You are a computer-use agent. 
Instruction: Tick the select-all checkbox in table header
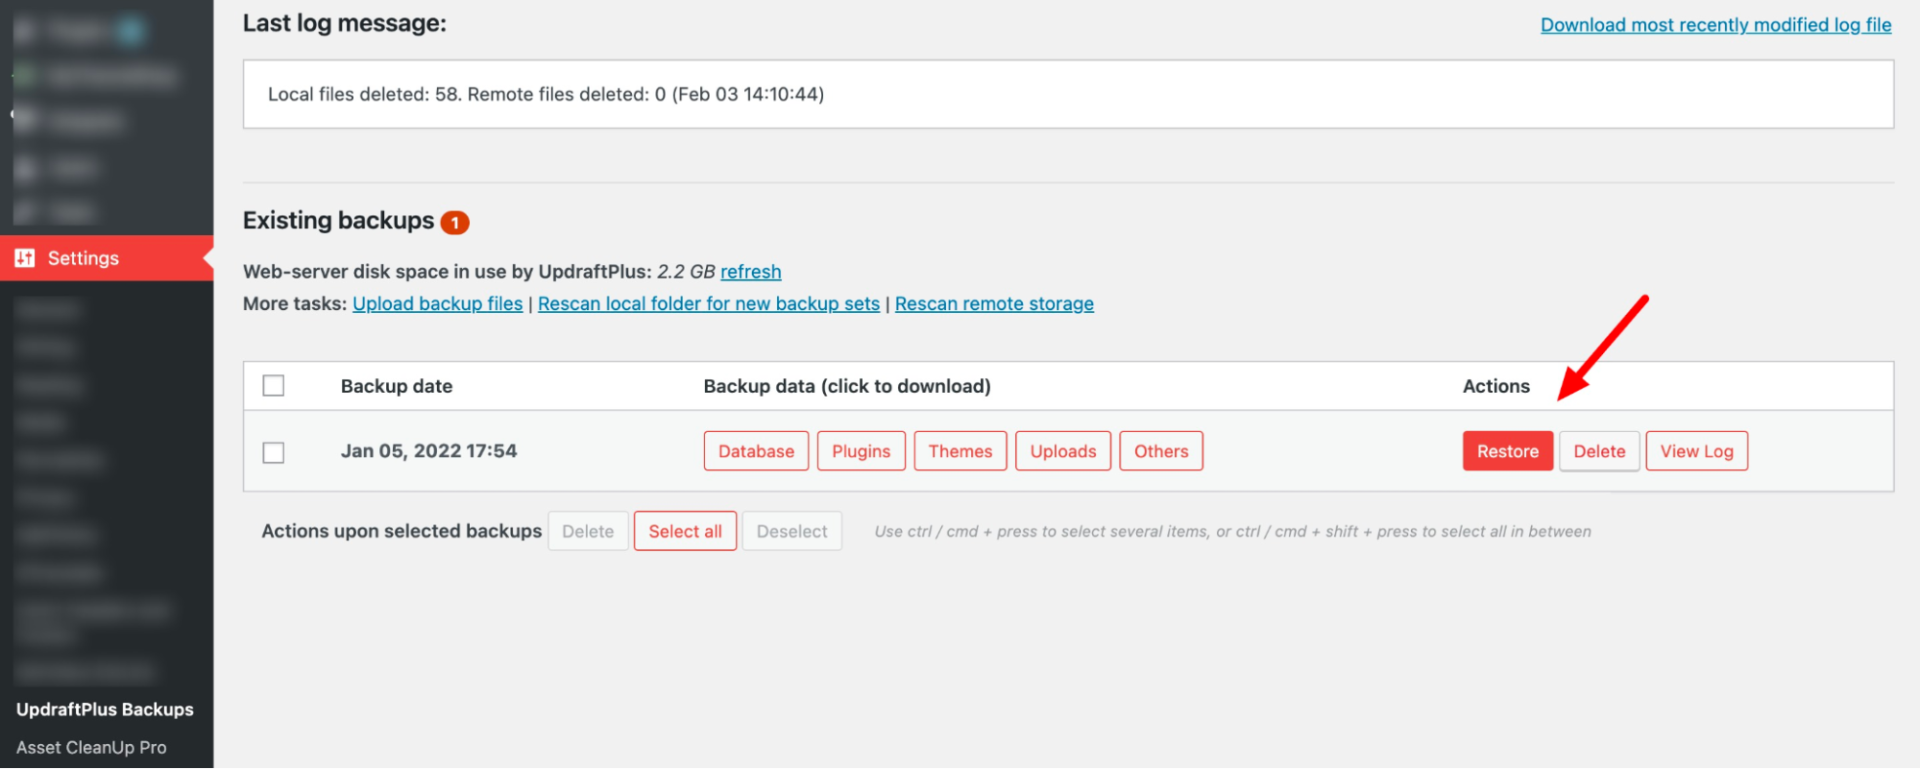[273, 386]
